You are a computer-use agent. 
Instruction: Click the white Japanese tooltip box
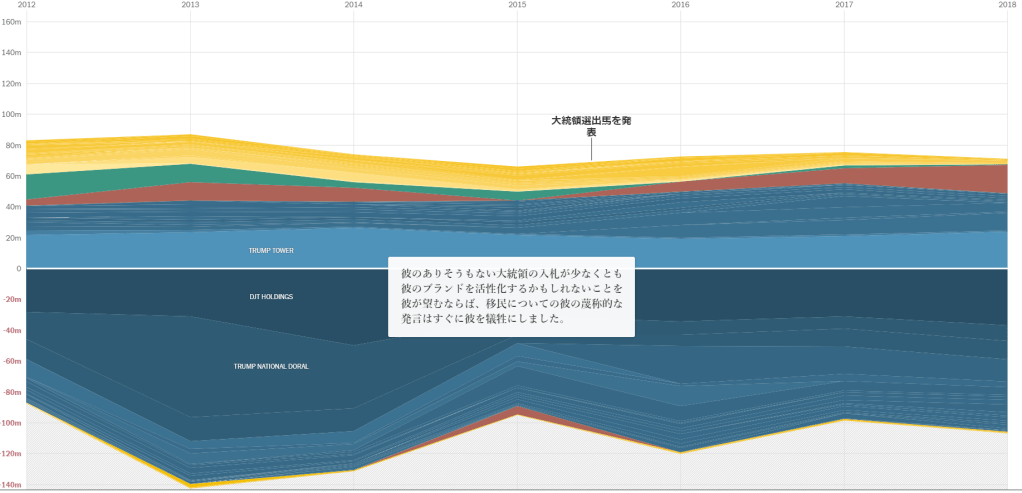511,297
